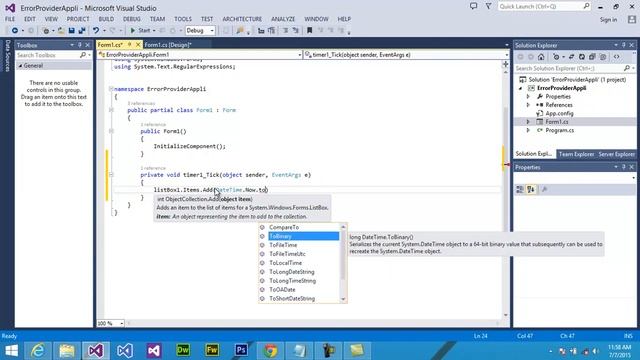Click the Sign in link

coord(608,20)
